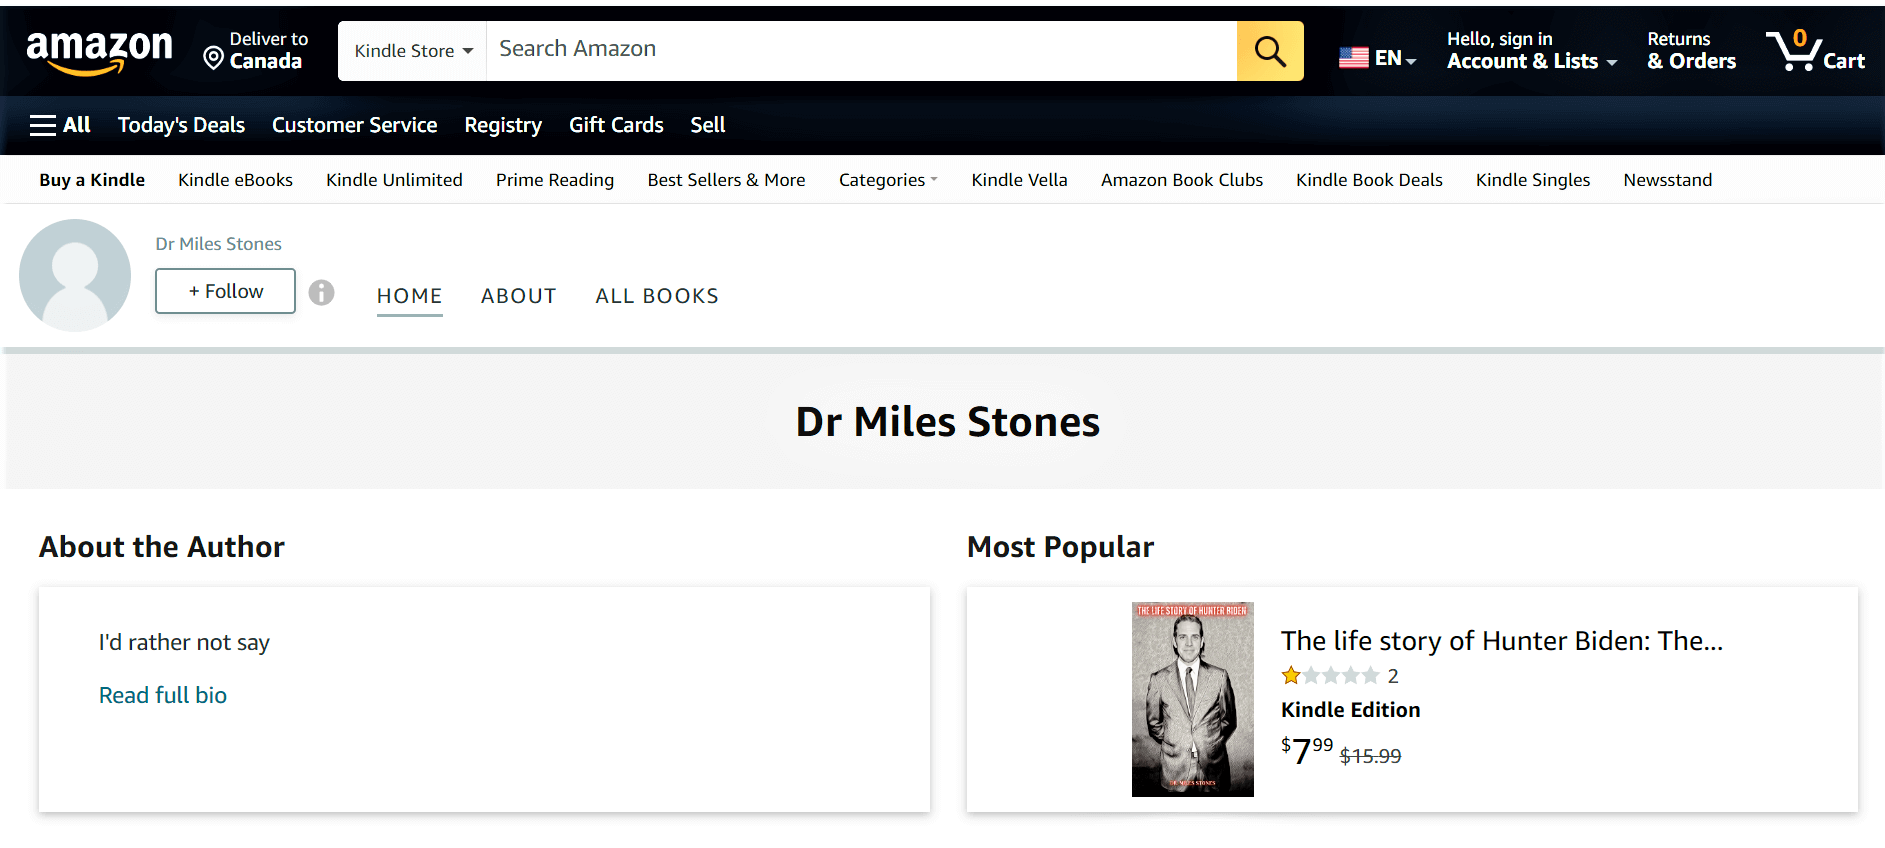This screenshot has width=1885, height=848.
Task: Open Kindle Book Deals link
Action: (1369, 180)
